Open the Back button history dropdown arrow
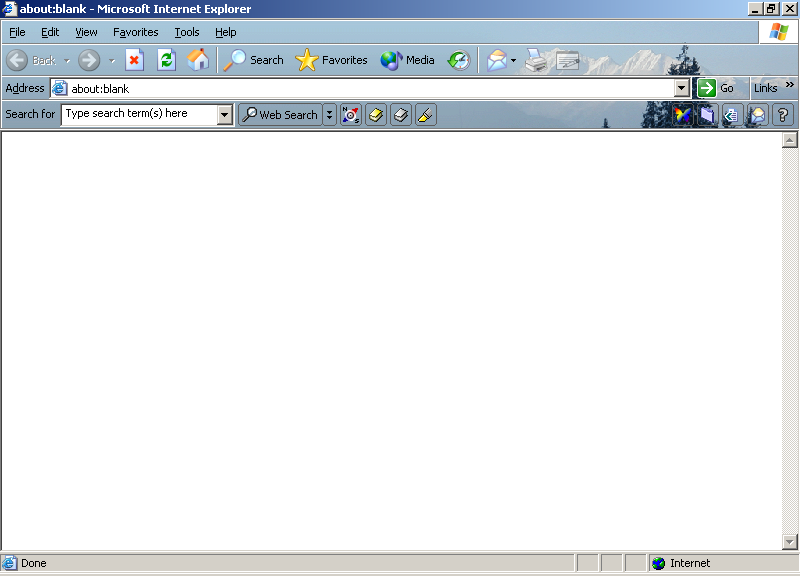 (x=67, y=61)
